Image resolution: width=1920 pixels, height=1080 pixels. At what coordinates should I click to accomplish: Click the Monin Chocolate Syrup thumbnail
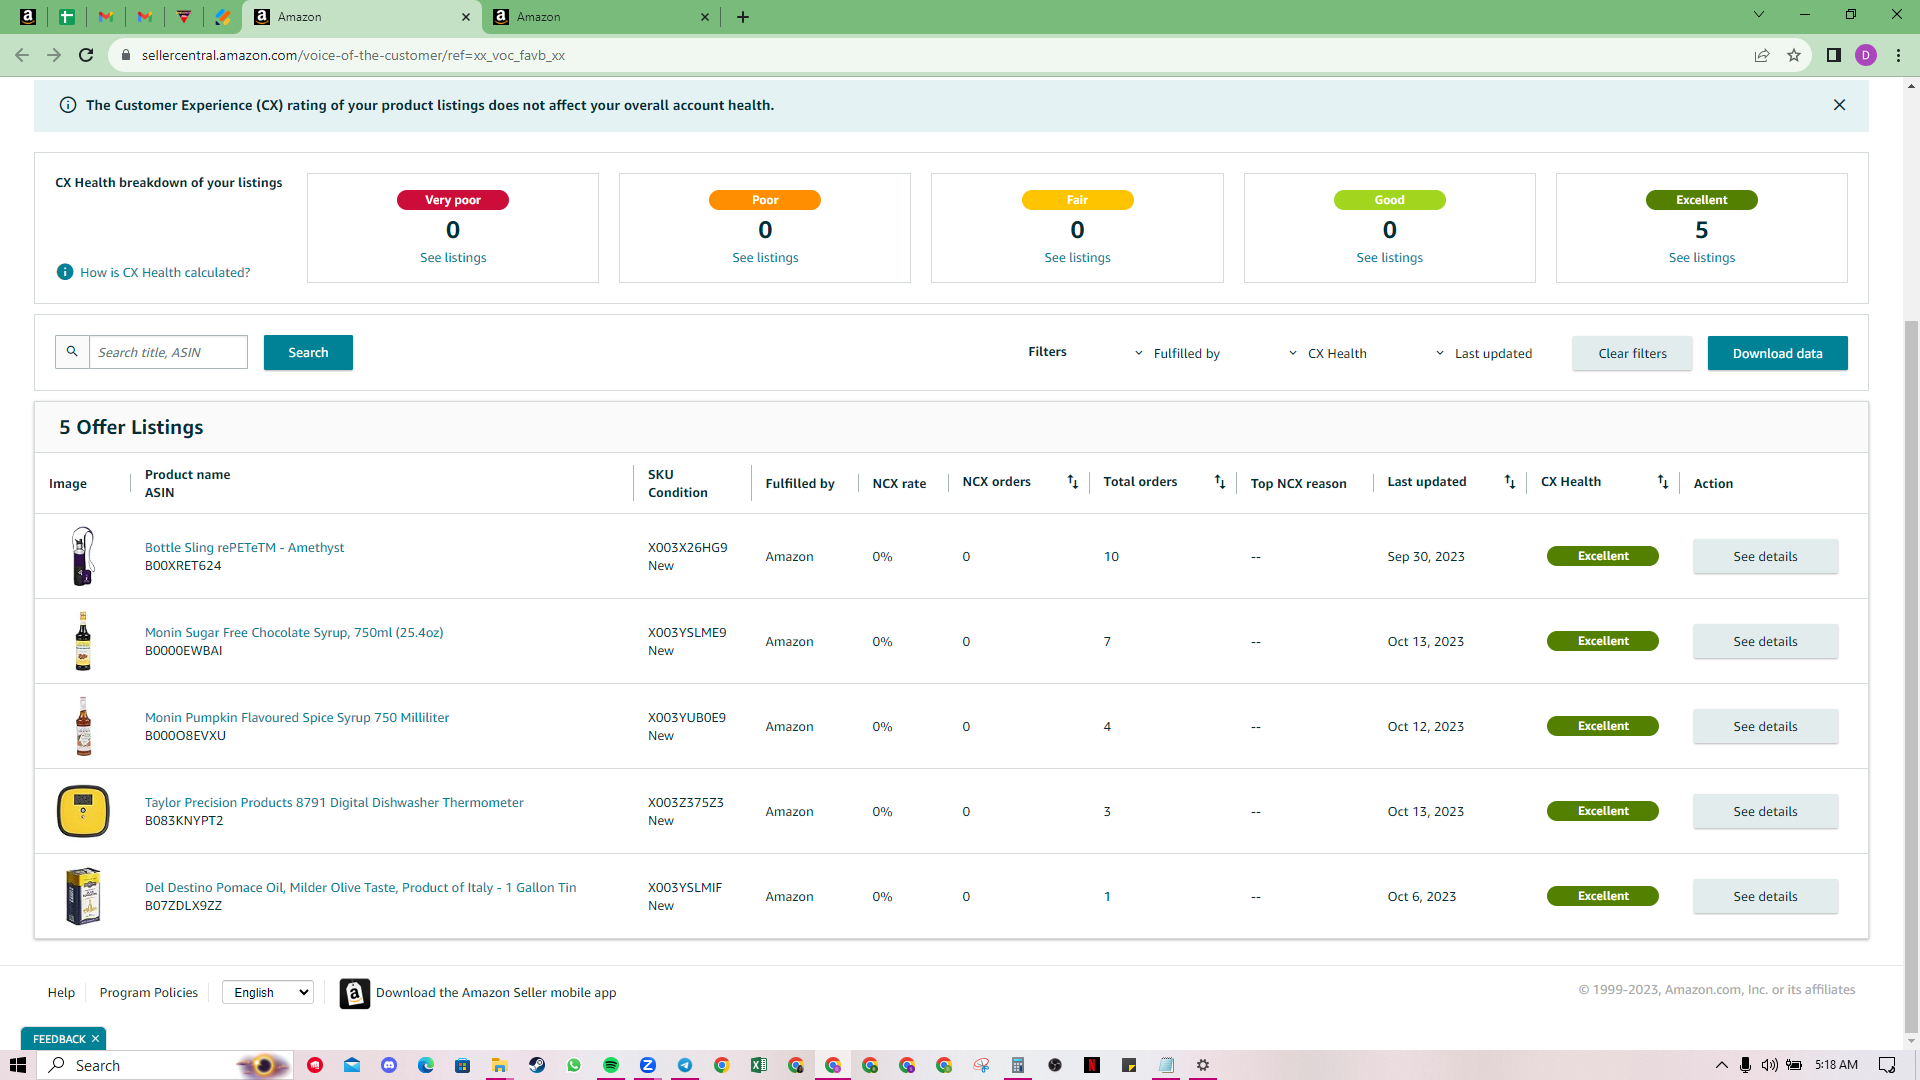[83, 641]
